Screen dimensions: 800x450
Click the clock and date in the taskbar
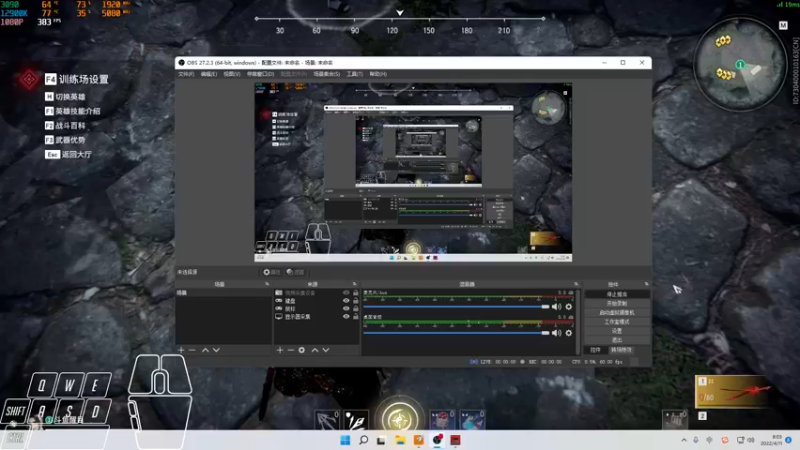click(771, 440)
